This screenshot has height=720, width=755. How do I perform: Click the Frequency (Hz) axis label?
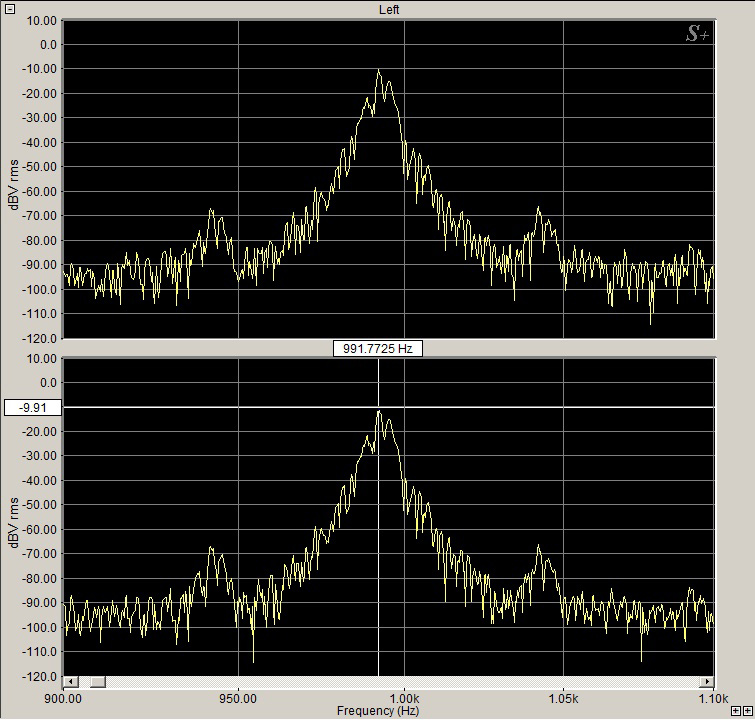[x=378, y=710]
